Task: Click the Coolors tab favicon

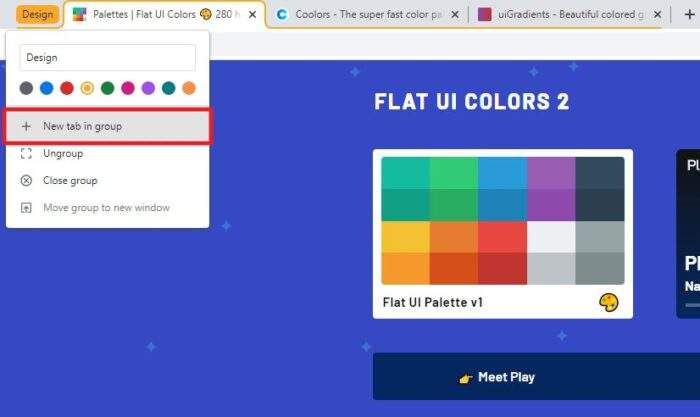Action: pos(282,15)
